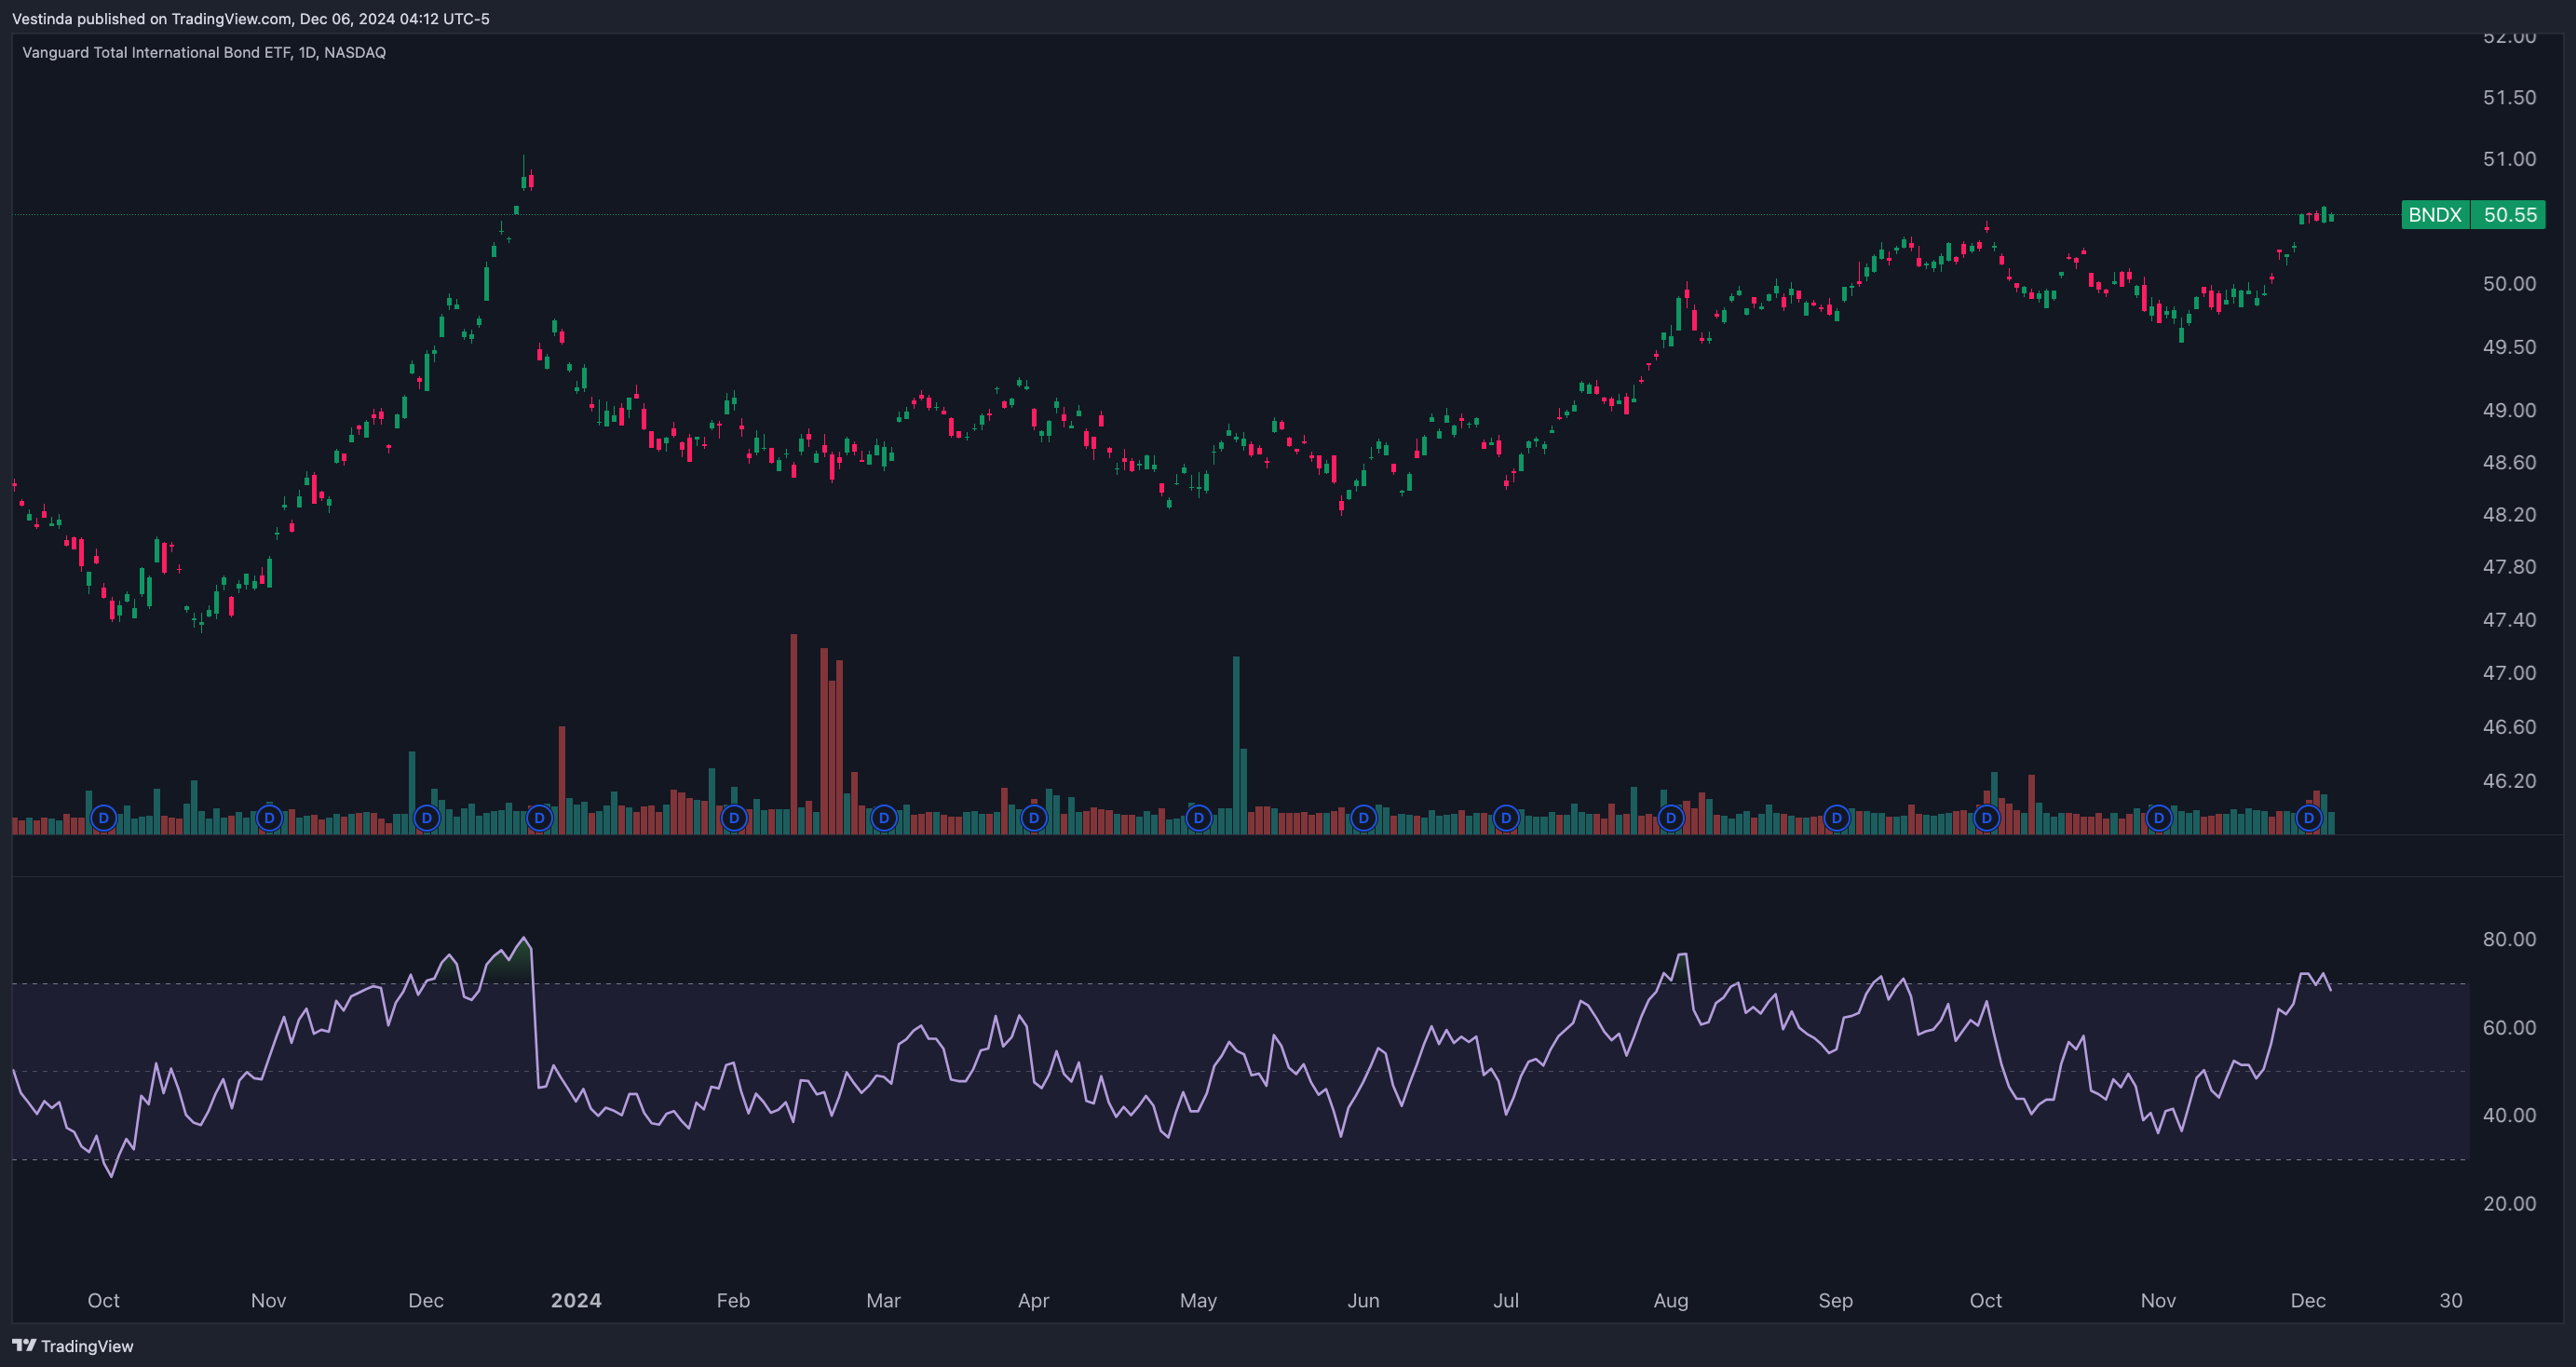Click the latest Dec 2024 dividend marker

(2309, 818)
